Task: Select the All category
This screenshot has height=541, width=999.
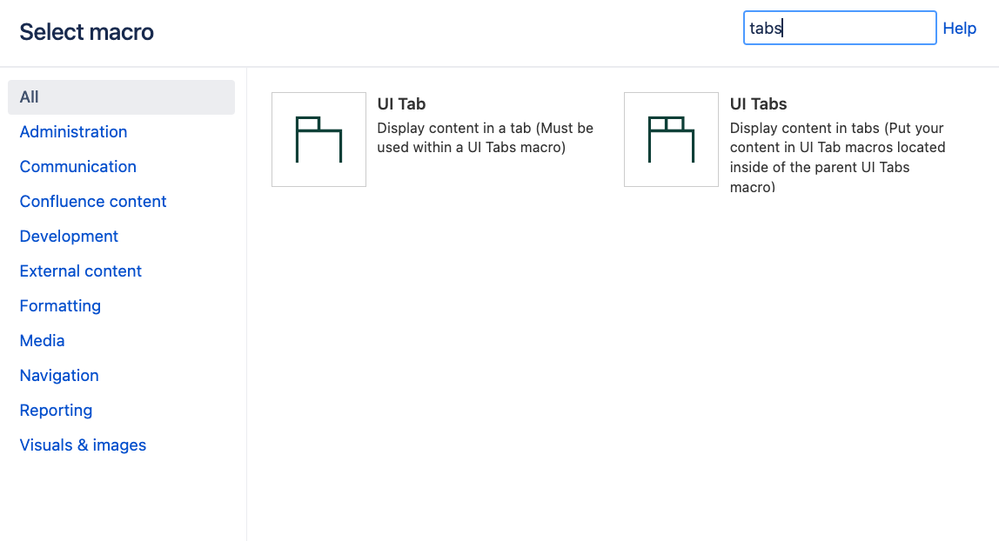Action: [x=121, y=97]
